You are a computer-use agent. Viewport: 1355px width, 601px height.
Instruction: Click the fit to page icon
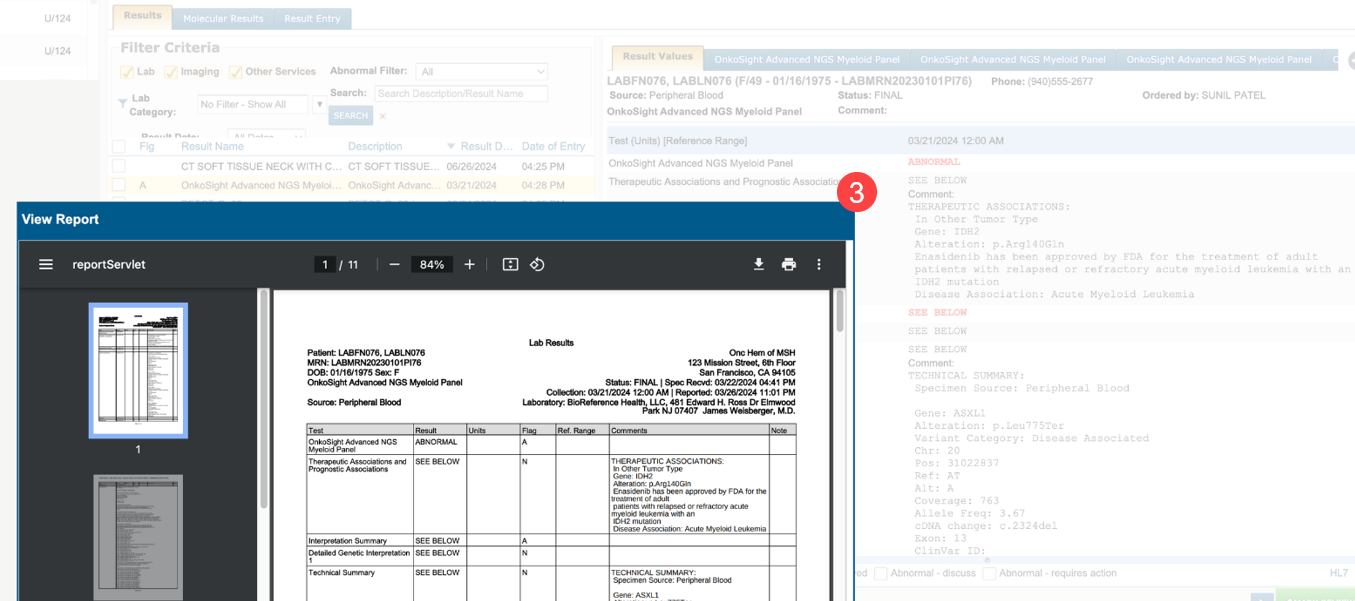point(510,265)
